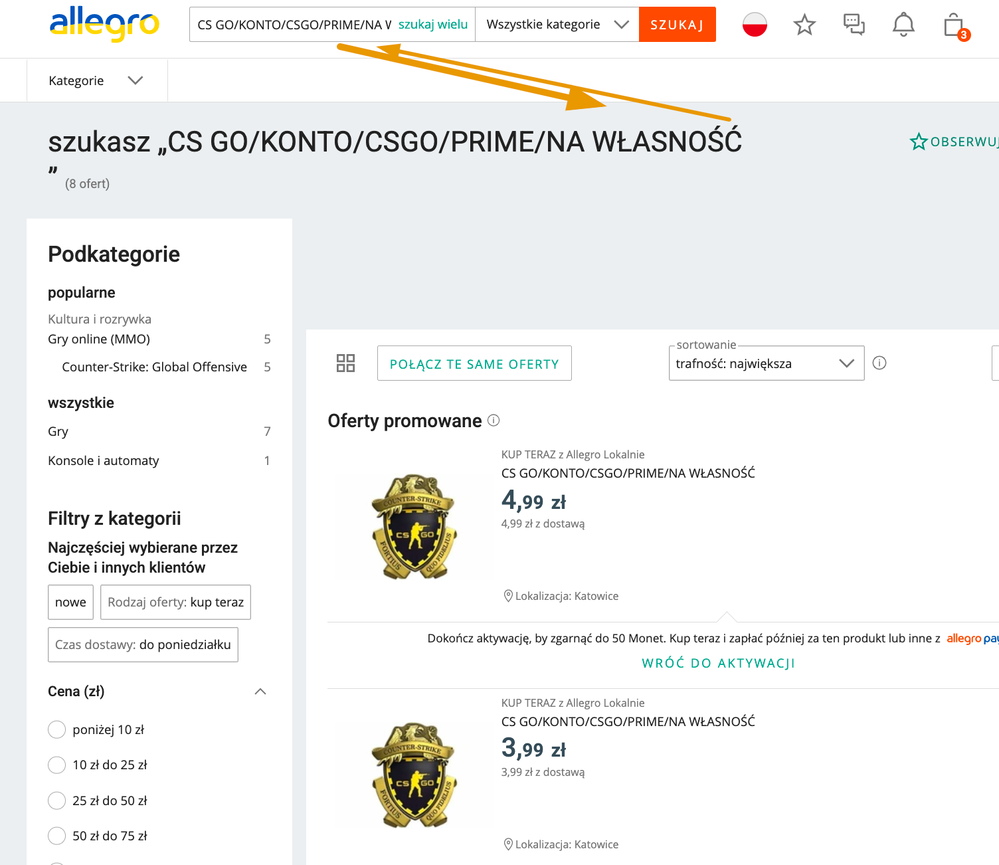The image size is (999, 865).
Task: Apply the nowe filter chip
Action: [71, 602]
